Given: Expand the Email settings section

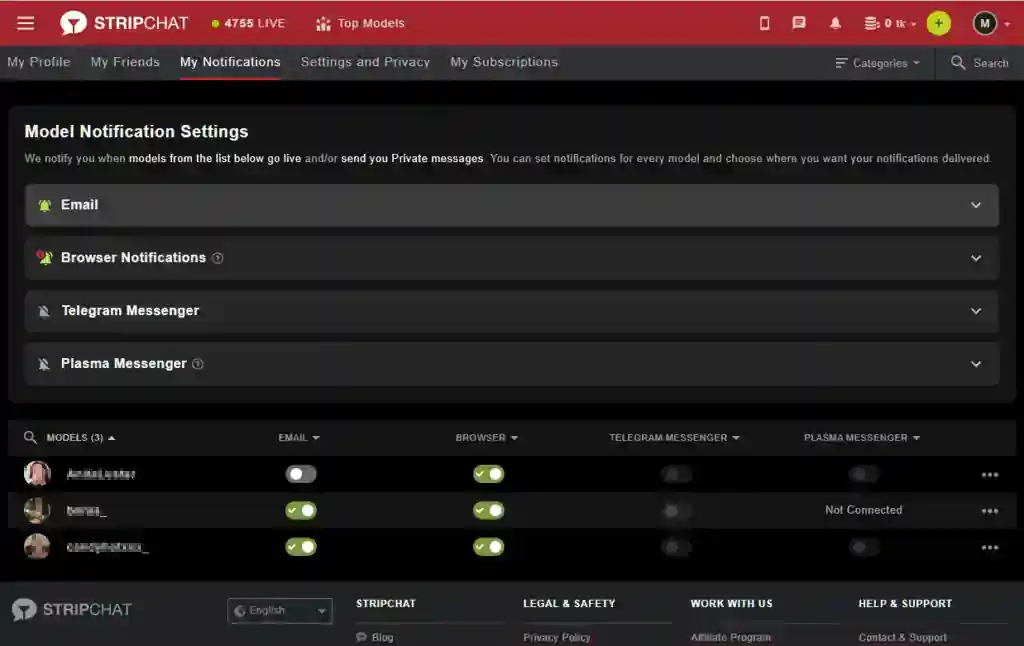Looking at the screenshot, I should [x=511, y=205].
